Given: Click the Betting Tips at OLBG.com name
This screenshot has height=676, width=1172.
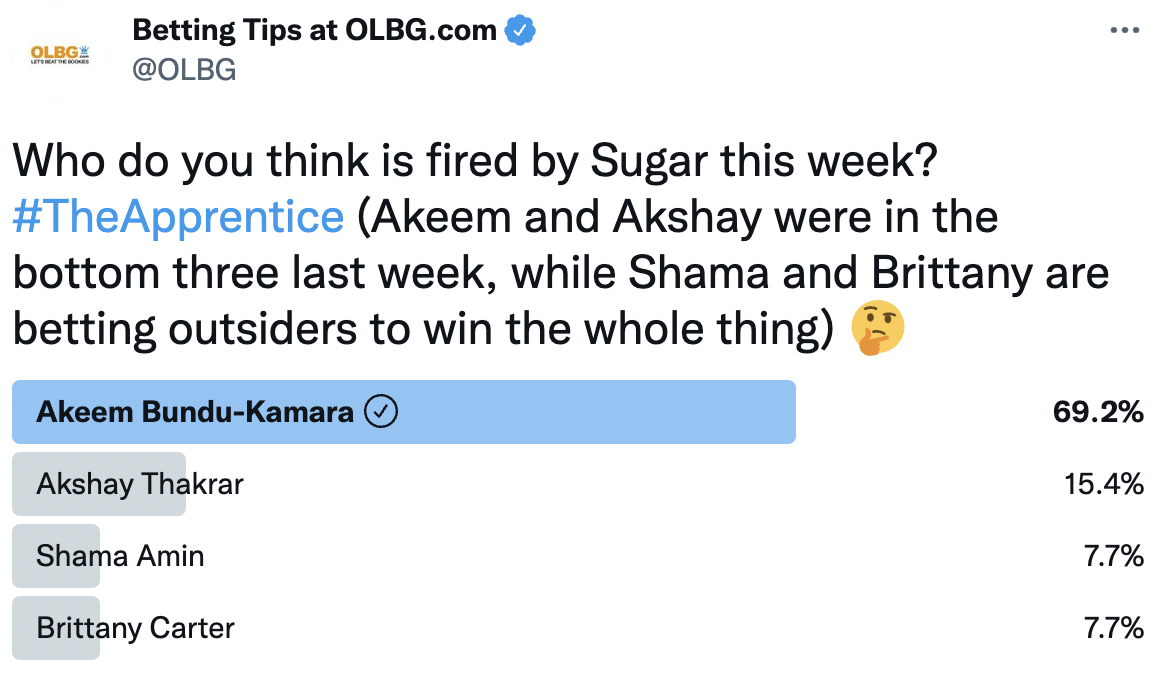Looking at the screenshot, I should [x=315, y=31].
